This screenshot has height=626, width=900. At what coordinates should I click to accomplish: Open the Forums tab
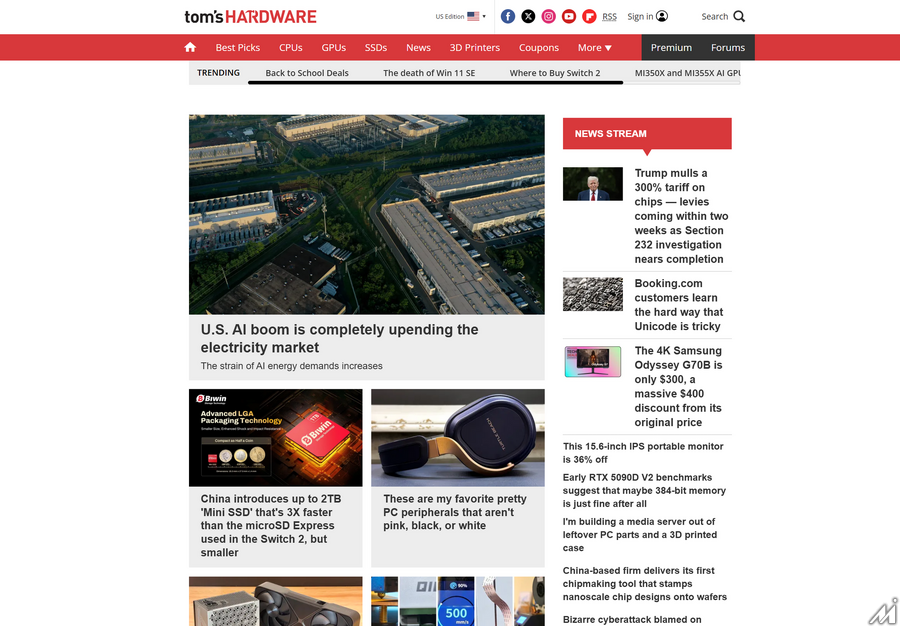728,48
